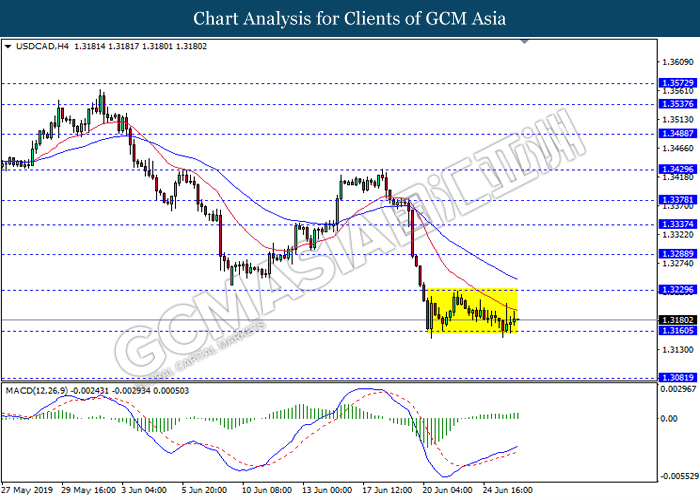Select the 1.33781 price level label

pos(678,200)
